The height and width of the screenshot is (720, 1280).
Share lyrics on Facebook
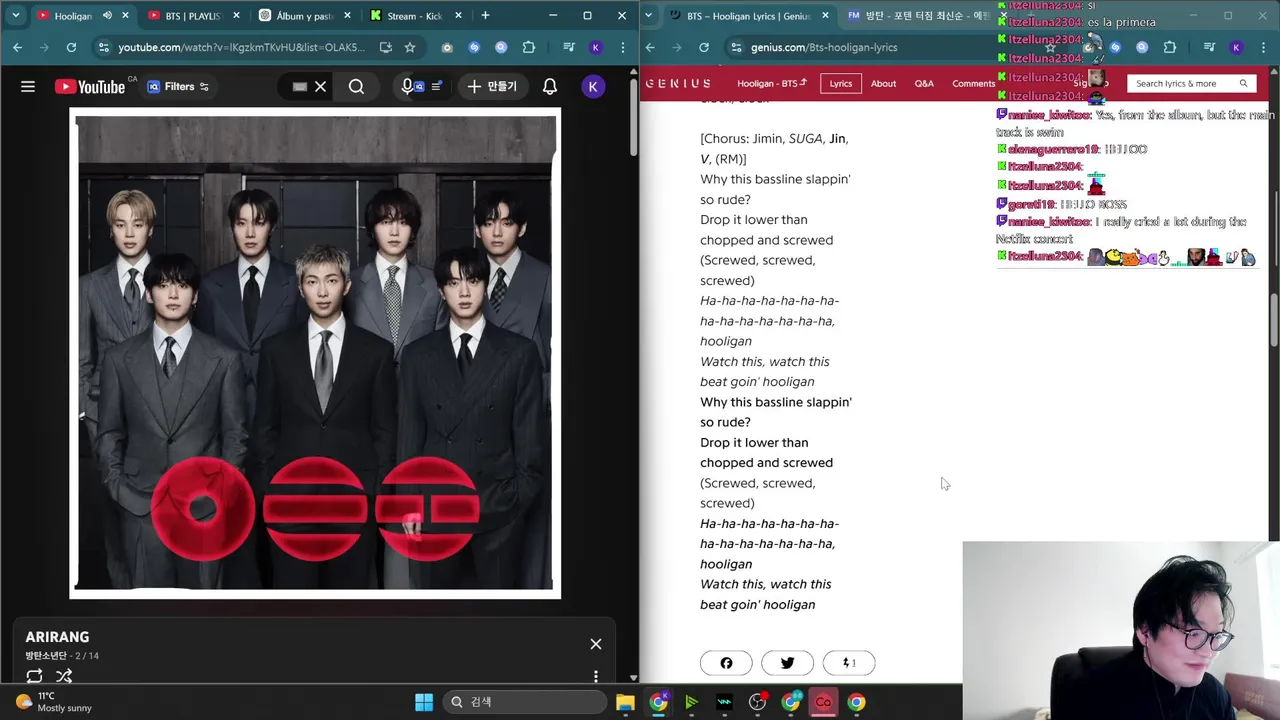726,663
